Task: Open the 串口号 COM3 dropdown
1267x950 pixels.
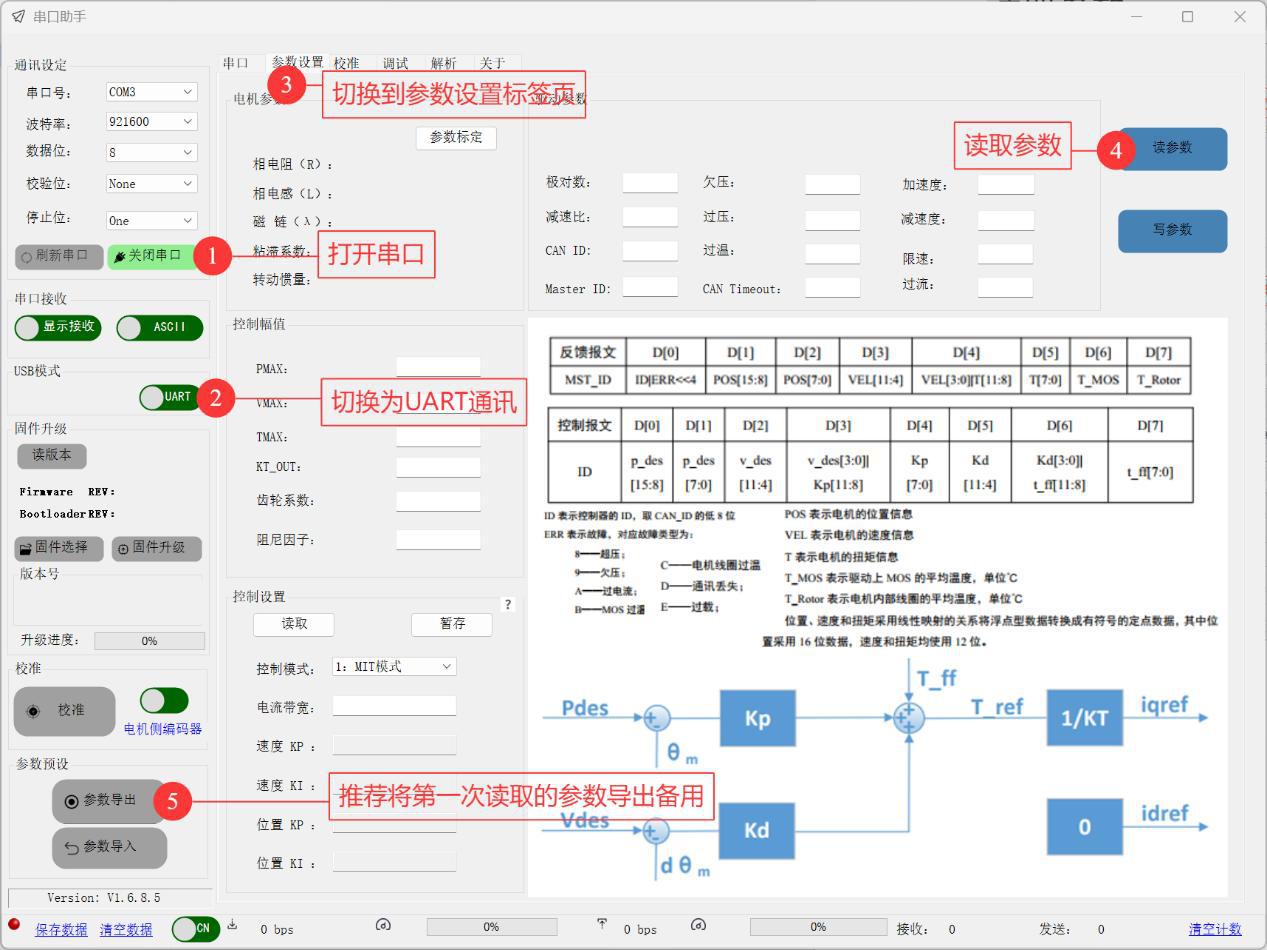Action: tap(151, 92)
